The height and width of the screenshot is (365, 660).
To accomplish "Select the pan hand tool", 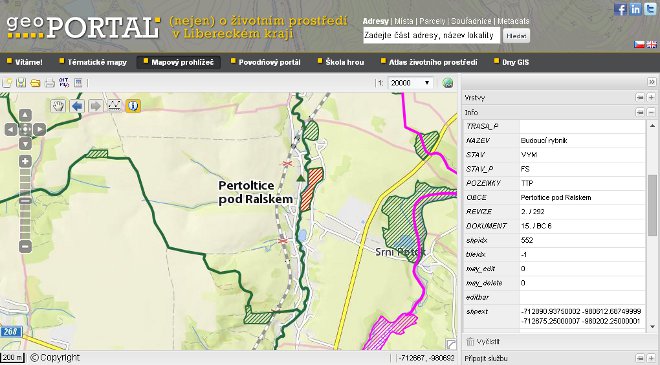I will point(58,106).
